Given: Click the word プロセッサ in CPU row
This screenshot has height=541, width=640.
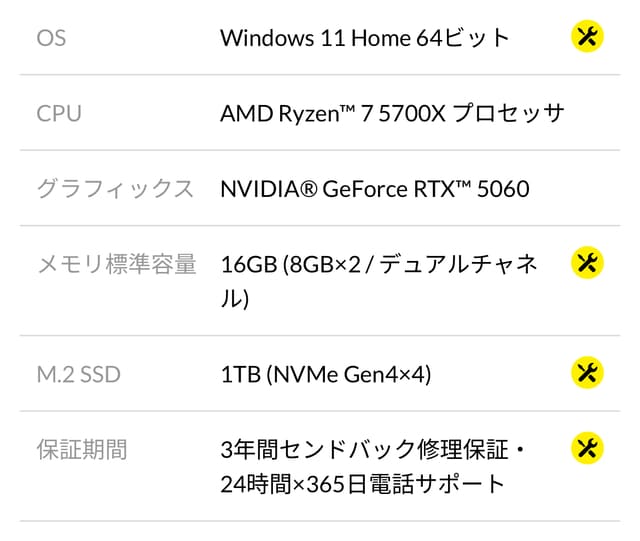Looking at the screenshot, I should click(509, 113).
